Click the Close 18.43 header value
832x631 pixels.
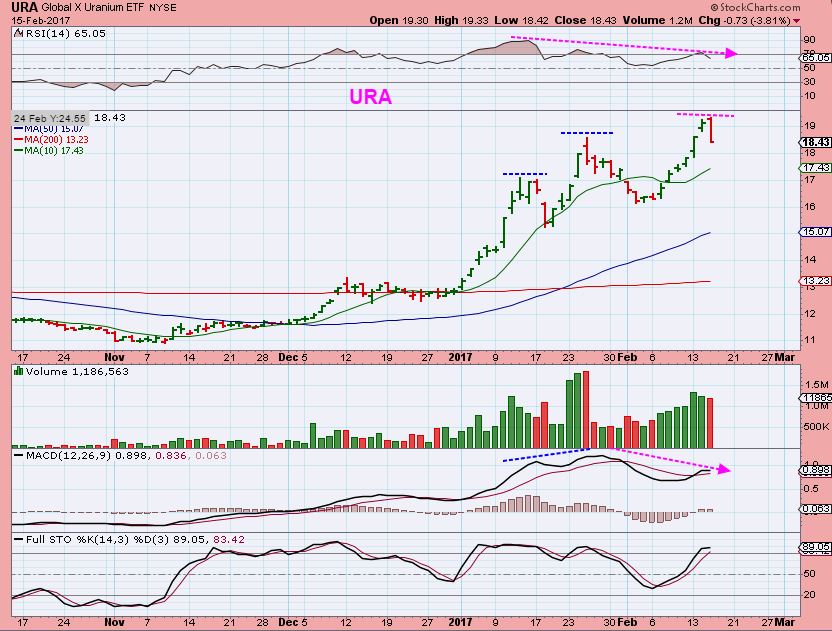(585, 21)
